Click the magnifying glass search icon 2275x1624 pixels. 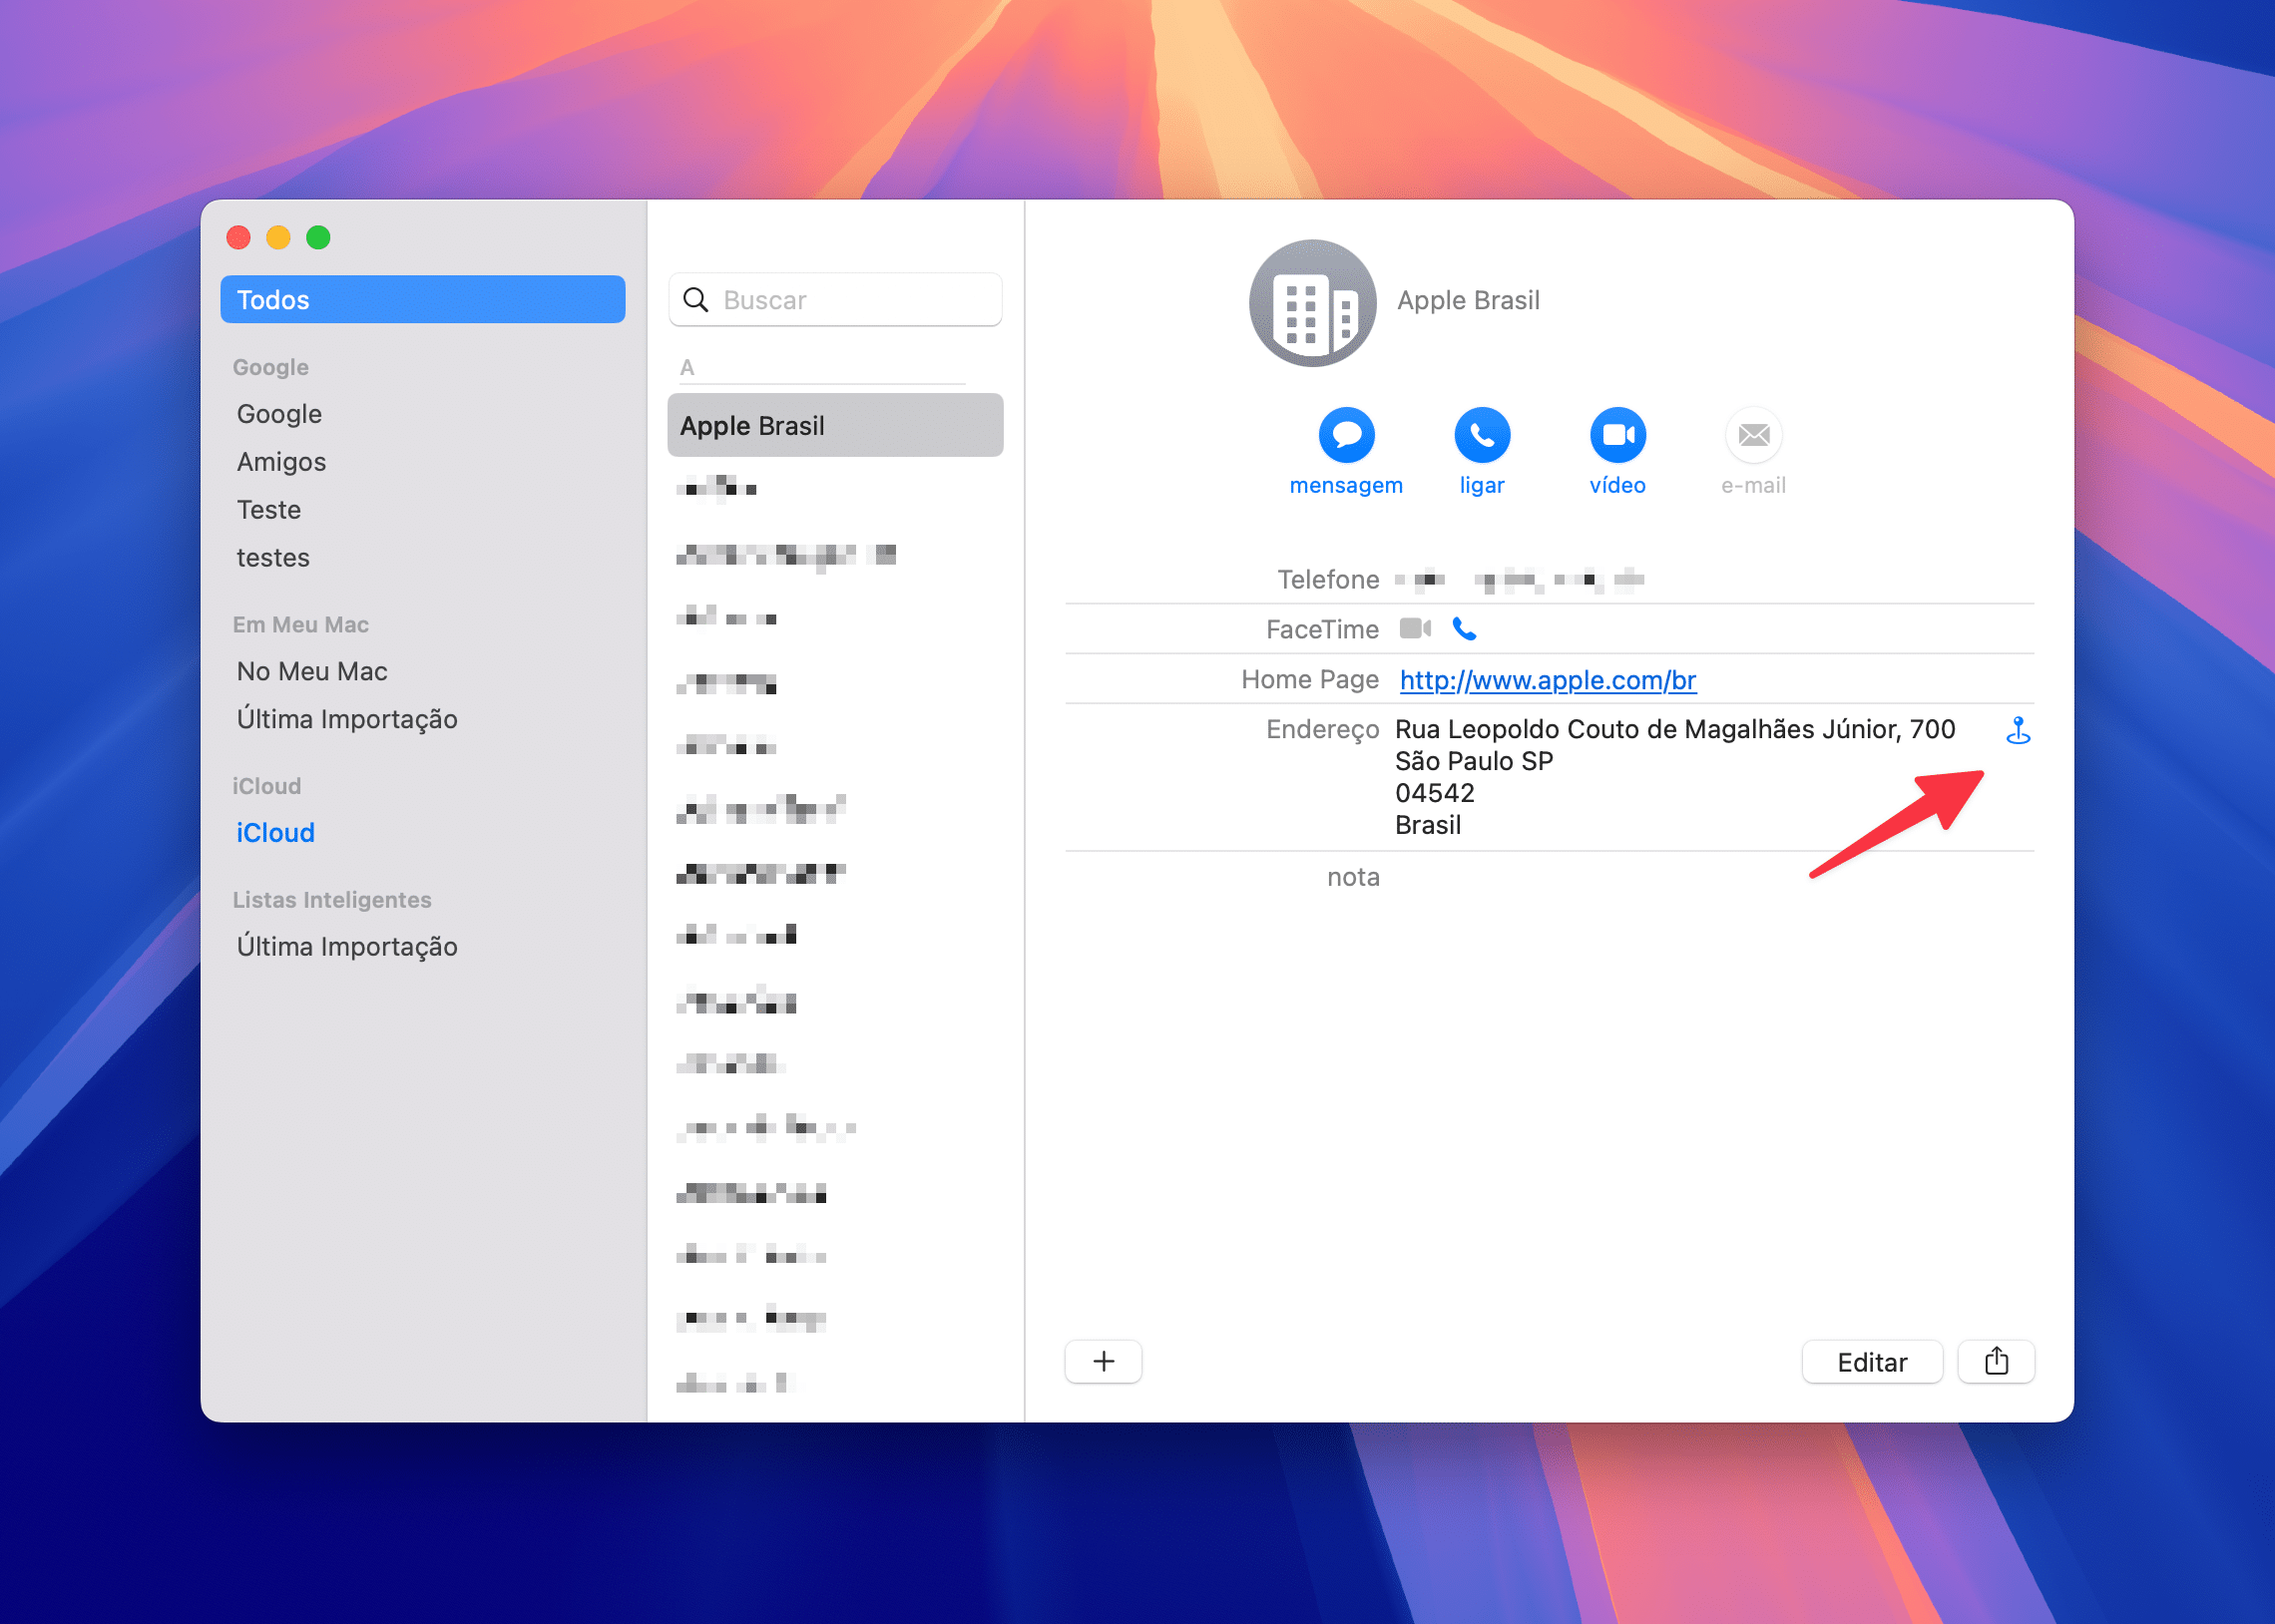click(695, 300)
